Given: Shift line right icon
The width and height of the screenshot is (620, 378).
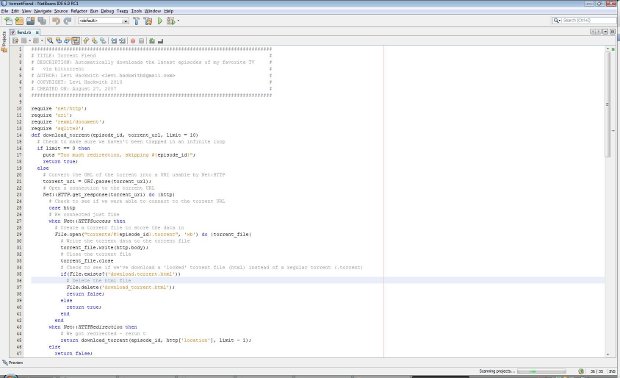Looking at the screenshot, I should coord(122,41).
